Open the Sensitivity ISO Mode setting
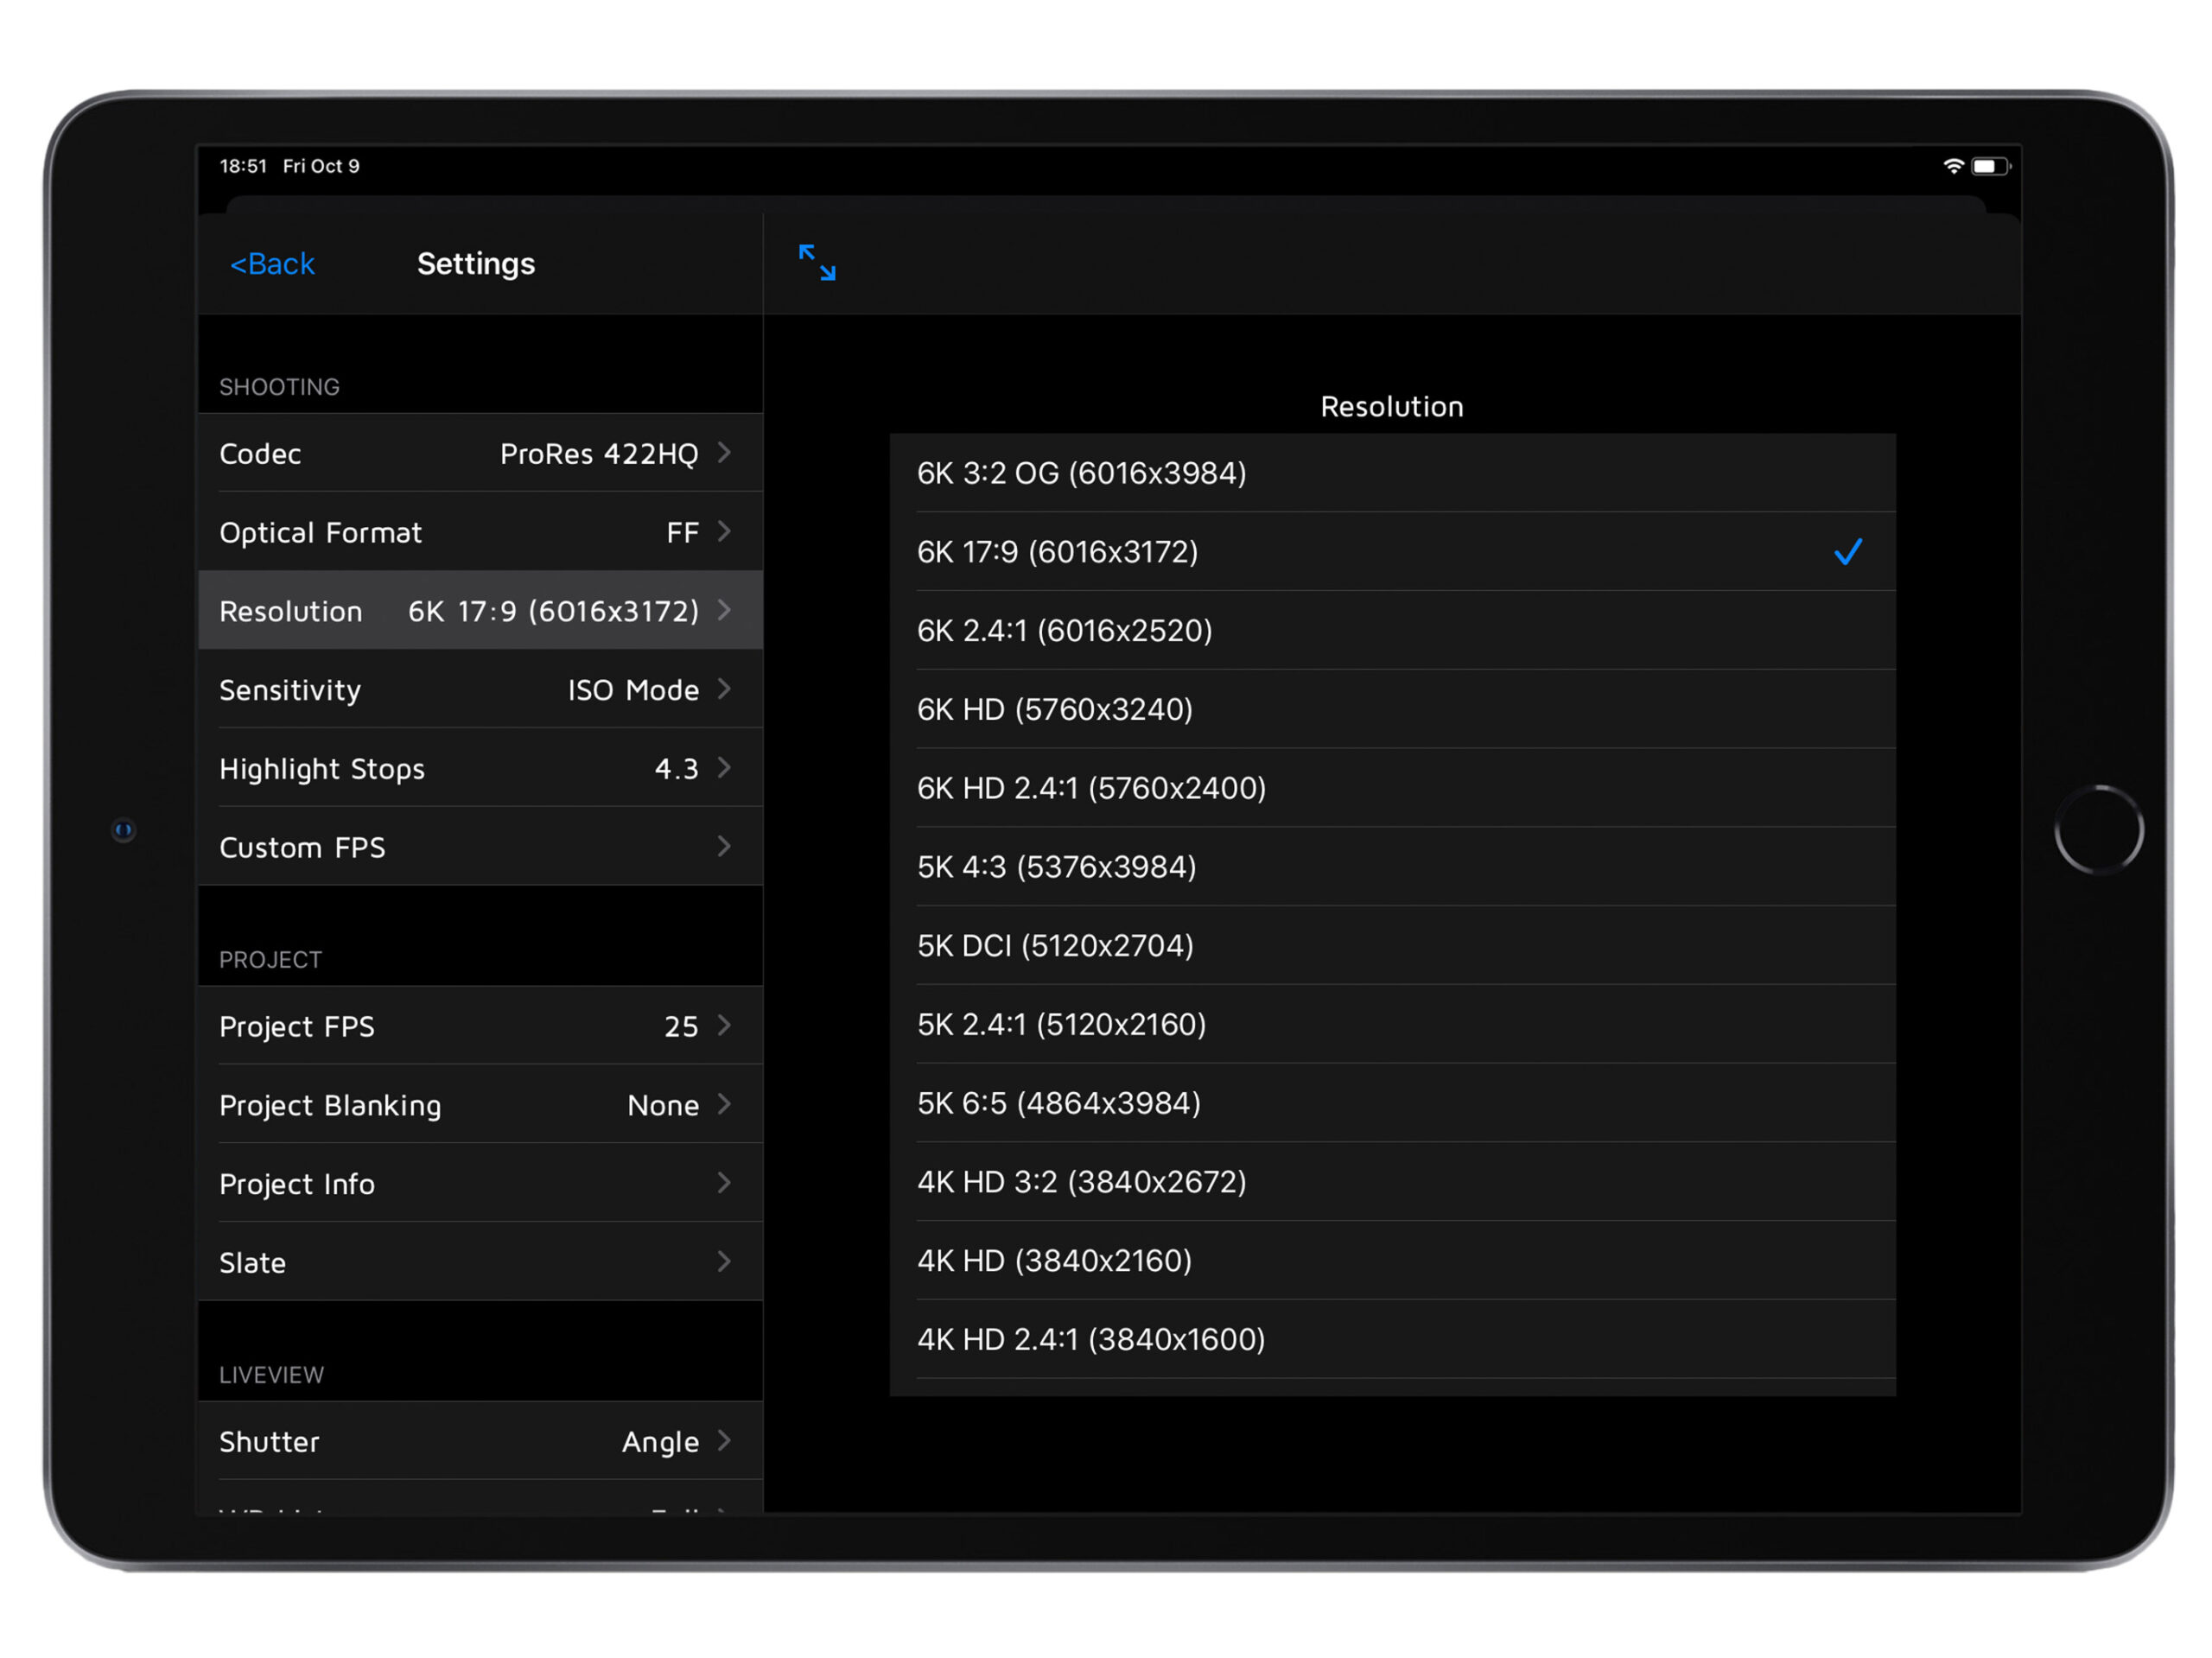Image resolution: width=2212 pixels, height=1658 pixels. pos(480,690)
